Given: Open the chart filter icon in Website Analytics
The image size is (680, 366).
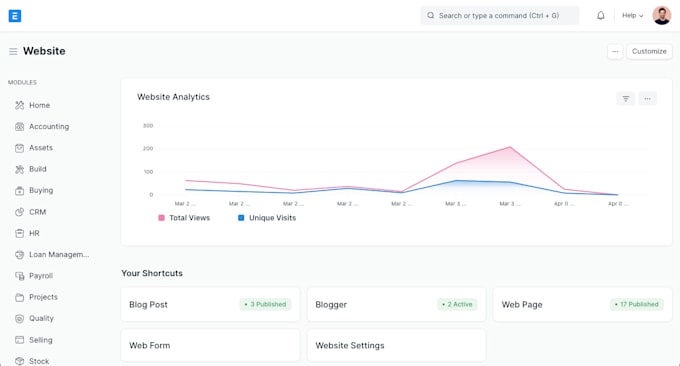Looking at the screenshot, I should pos(625,98).
